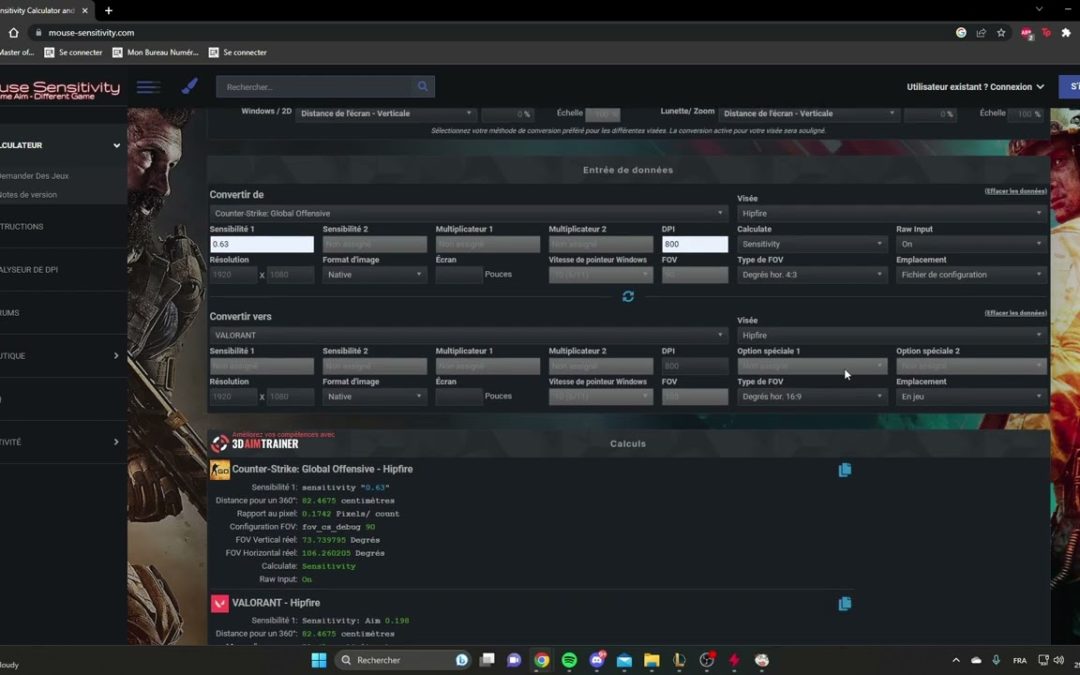Click the browser home icon
Image resolution: width=1080 pixels, height=675 pixels.
coord(13,32)
